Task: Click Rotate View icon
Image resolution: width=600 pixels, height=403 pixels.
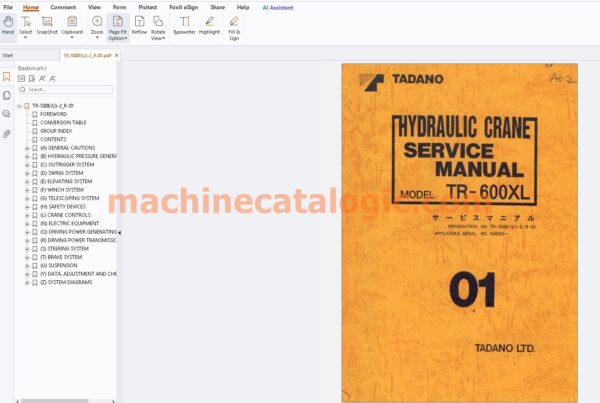Action: pos(158,21)
